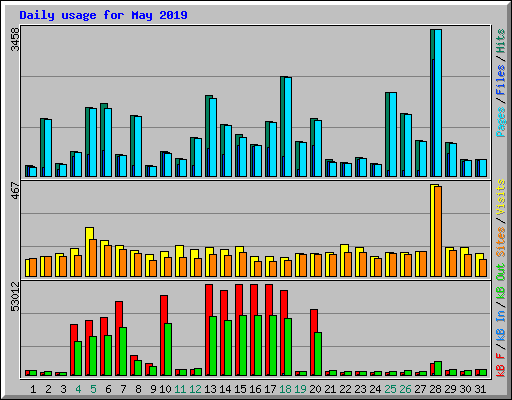
Task: Click the "Hits" legend label
Action: [500, 41]
